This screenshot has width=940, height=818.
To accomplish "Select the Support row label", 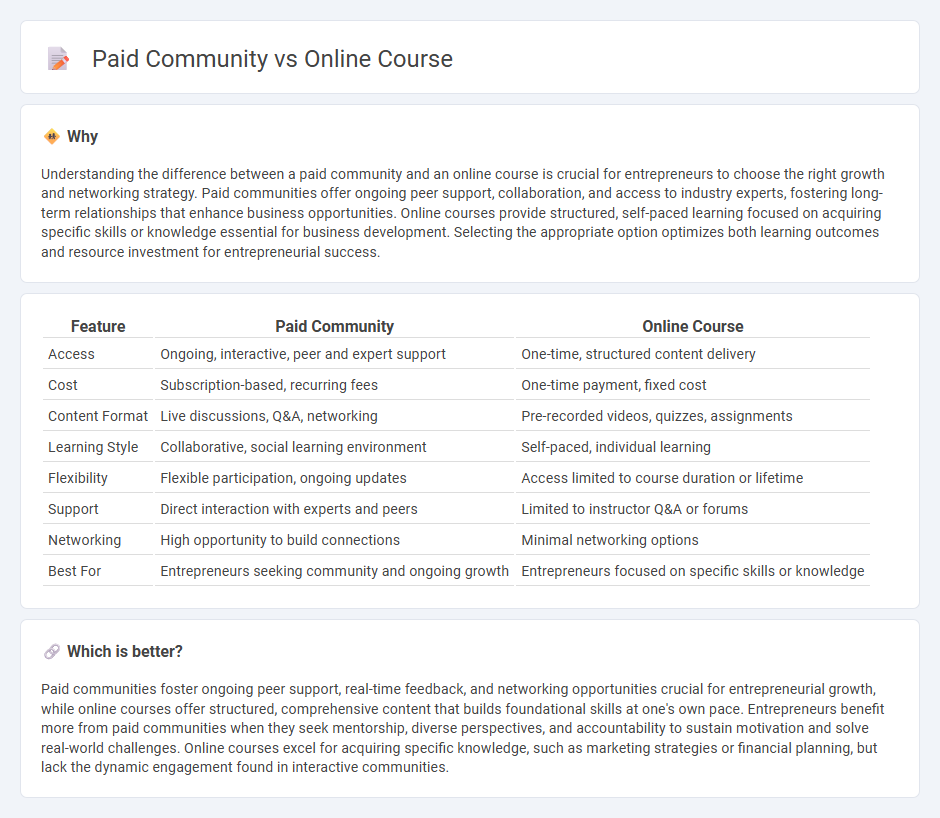I will click(x=73, y=509).
